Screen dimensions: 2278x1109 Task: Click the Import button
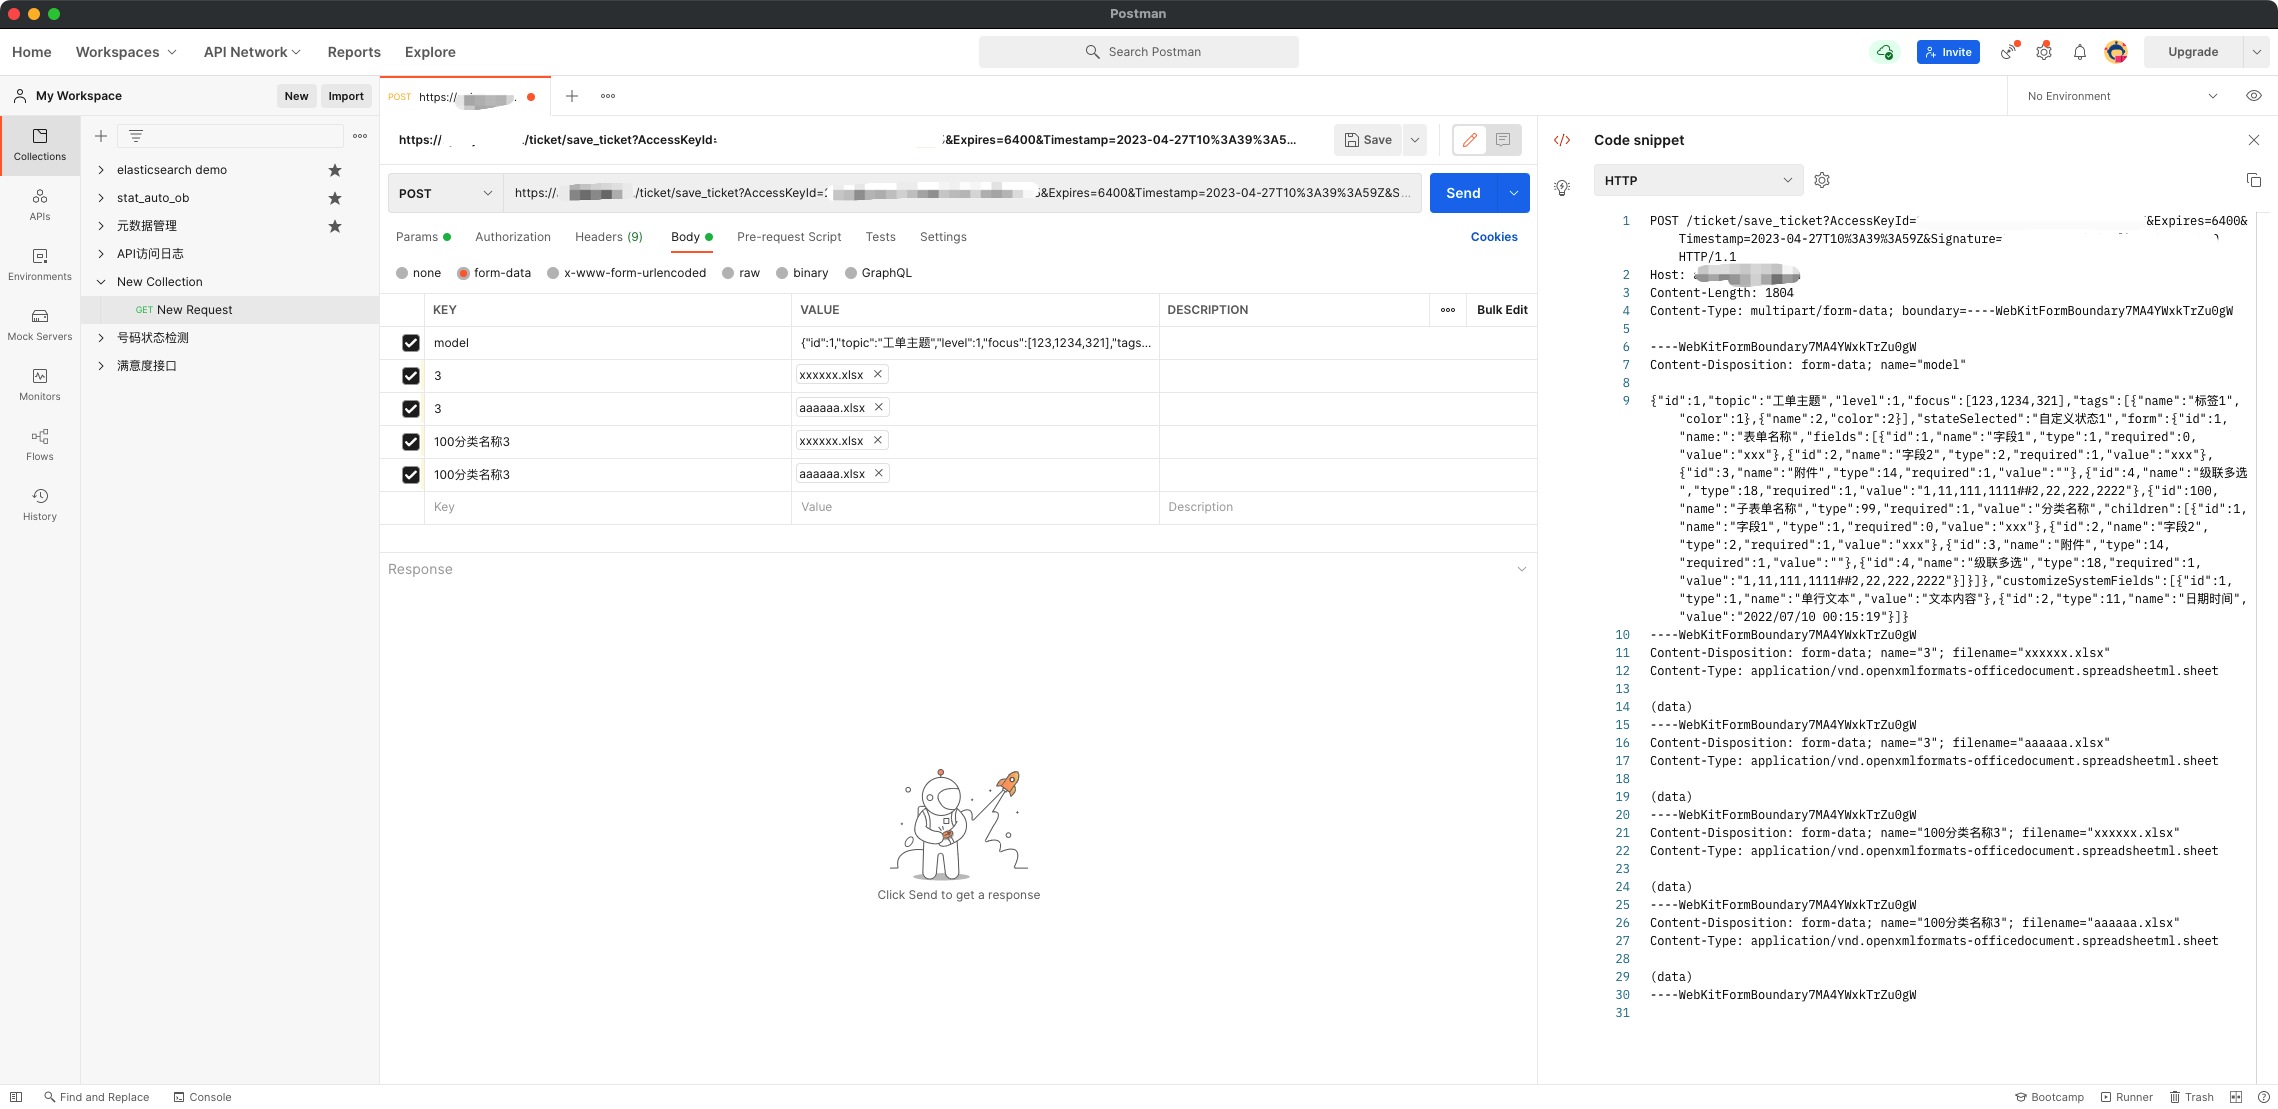tap(346, 96)
